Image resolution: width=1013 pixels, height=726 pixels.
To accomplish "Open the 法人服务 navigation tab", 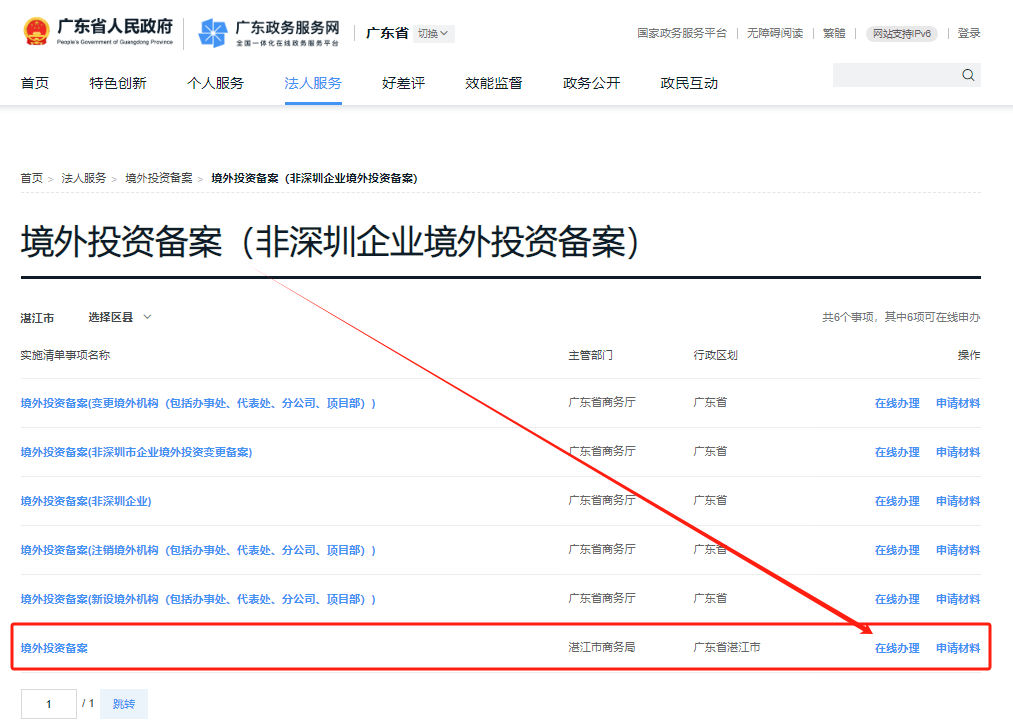I will [x=313, y=83].
